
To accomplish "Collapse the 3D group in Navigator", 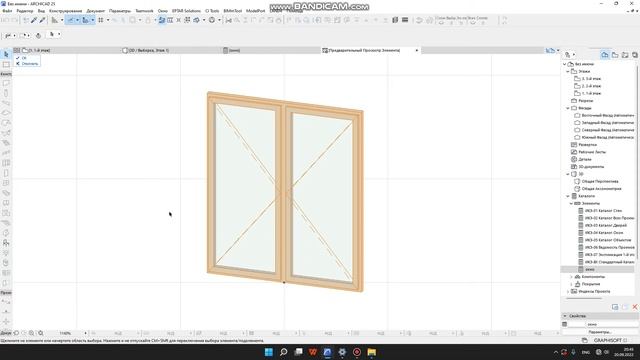I will pyautogui.click(x=568, y=174).
